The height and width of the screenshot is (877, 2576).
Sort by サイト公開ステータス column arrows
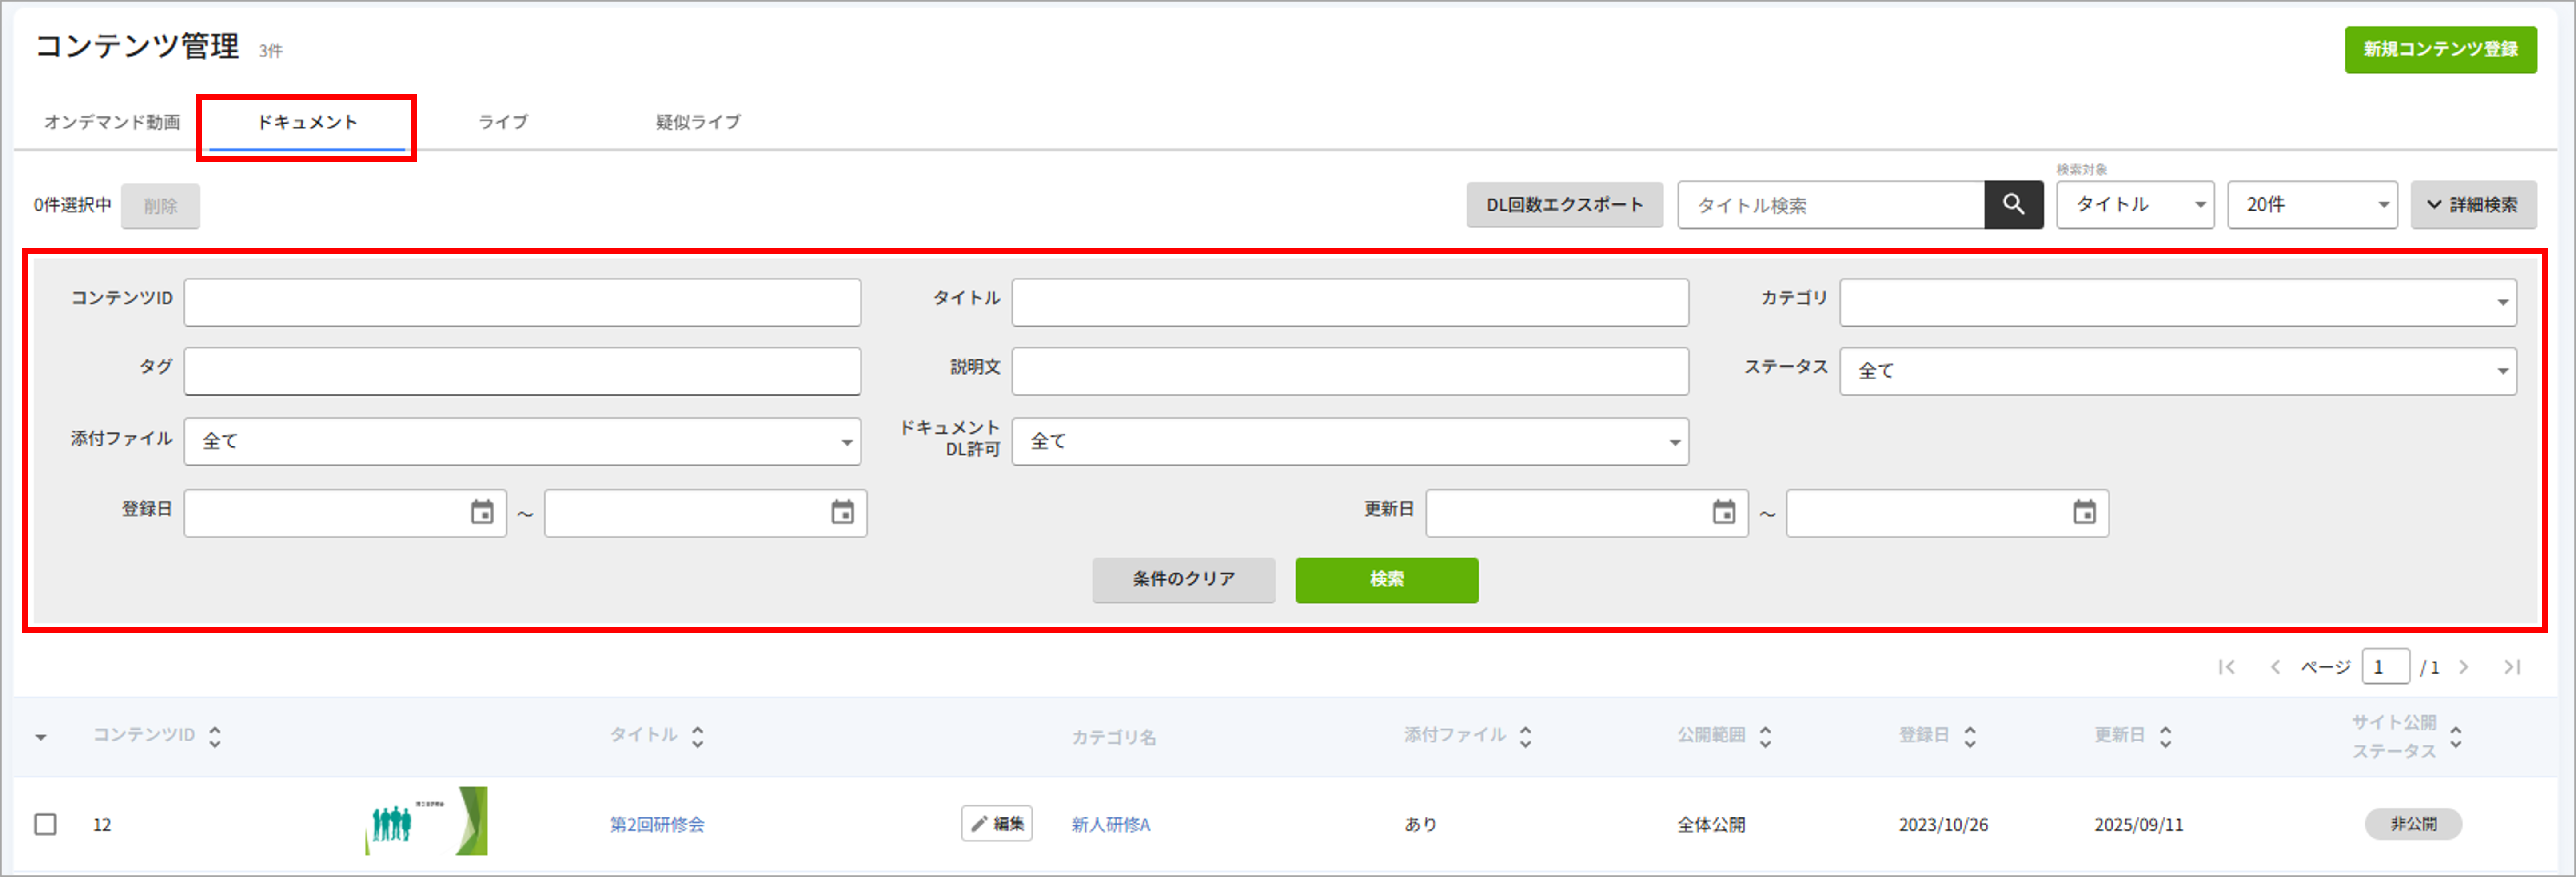coord(2456,737)
